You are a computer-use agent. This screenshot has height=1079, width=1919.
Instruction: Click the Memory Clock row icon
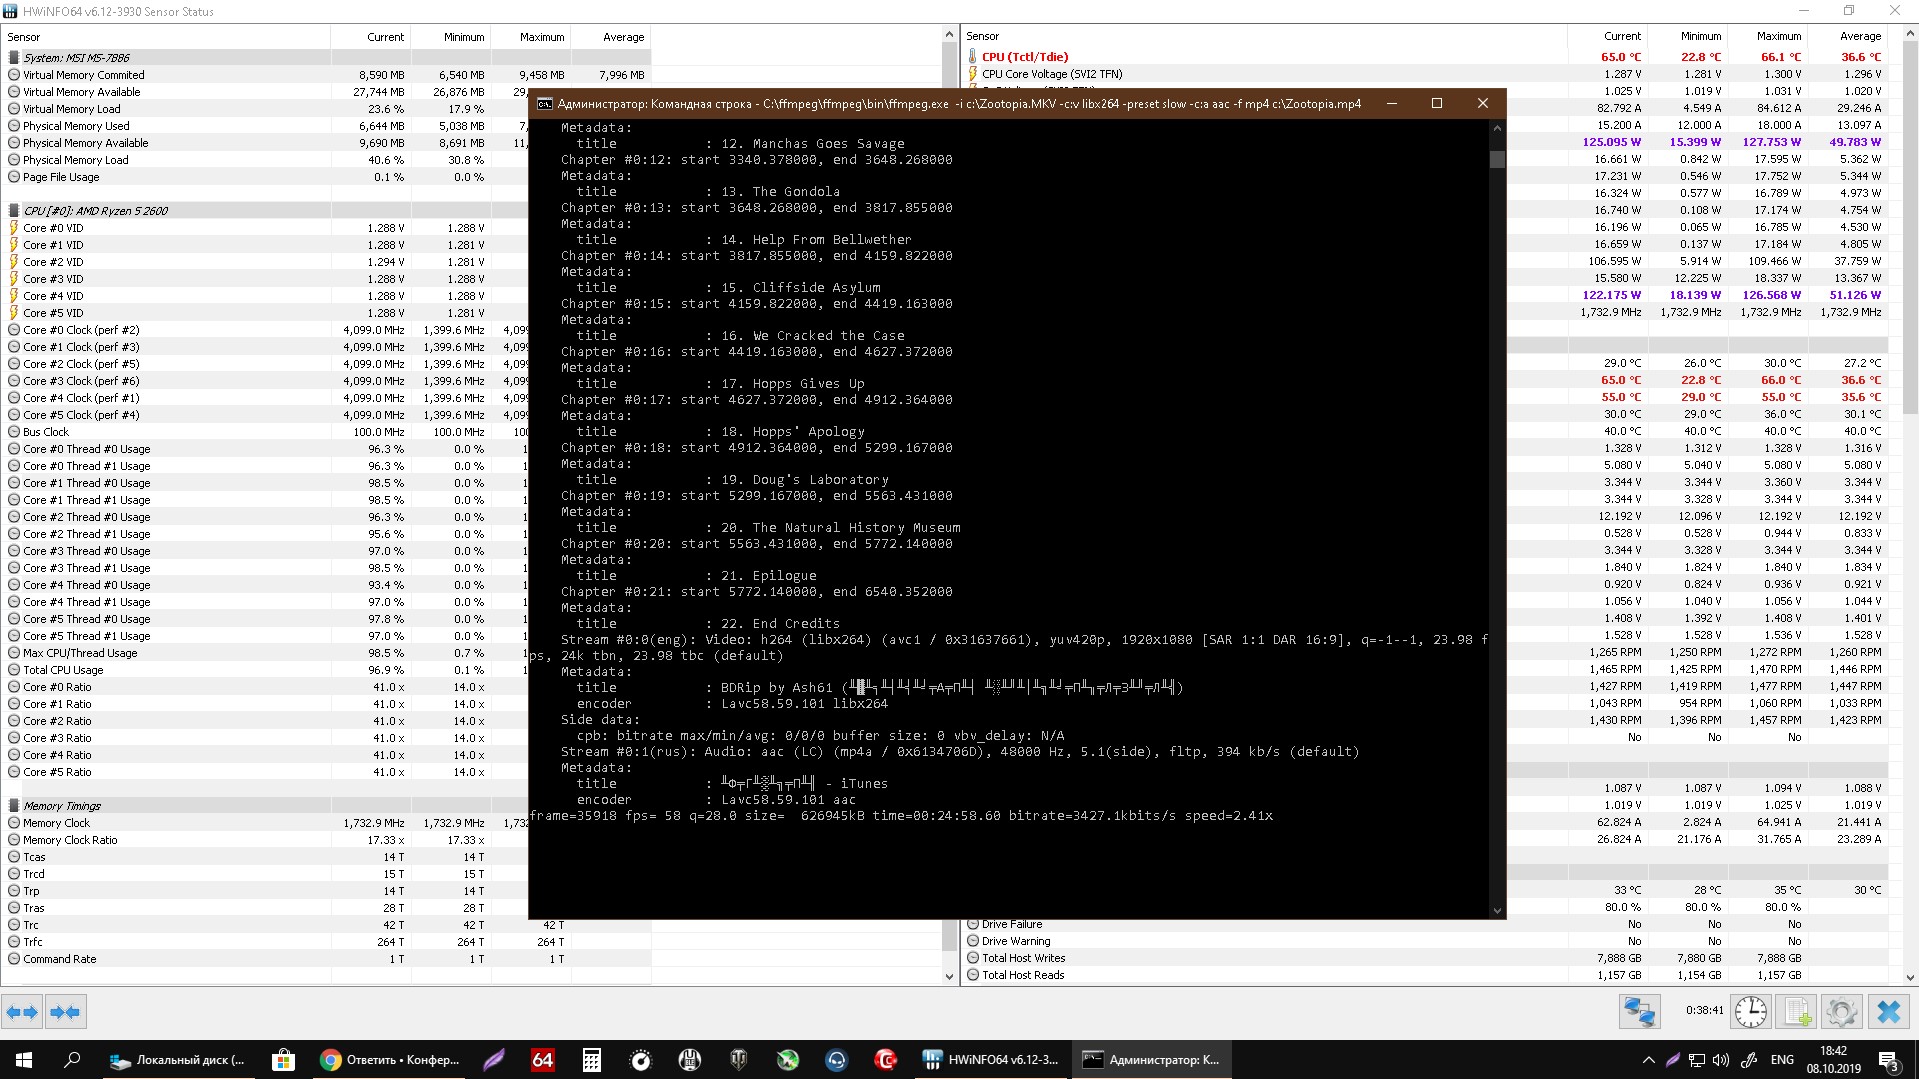tap(14, 823)
